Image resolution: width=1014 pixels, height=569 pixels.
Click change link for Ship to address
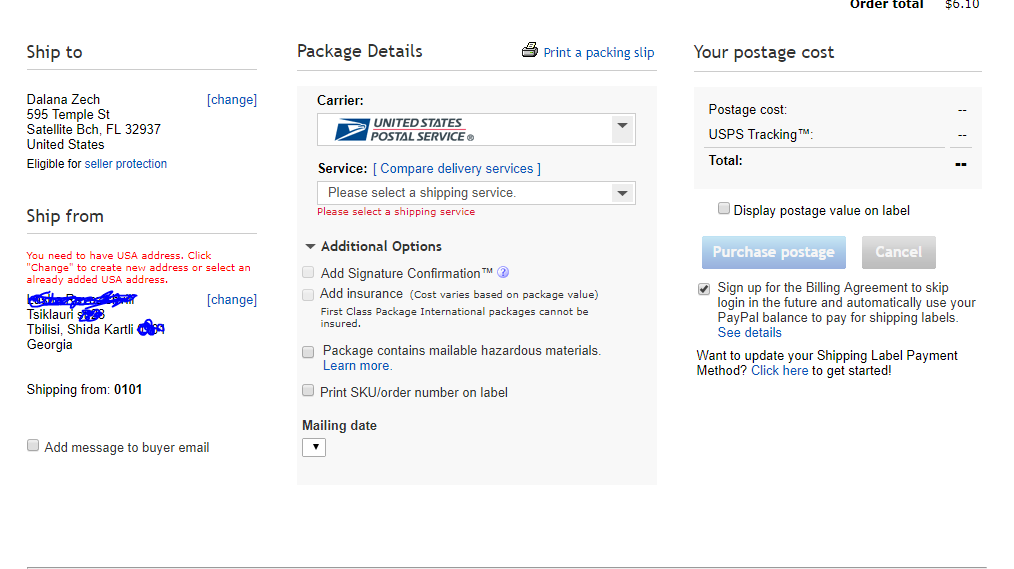(x=232, y=100)
